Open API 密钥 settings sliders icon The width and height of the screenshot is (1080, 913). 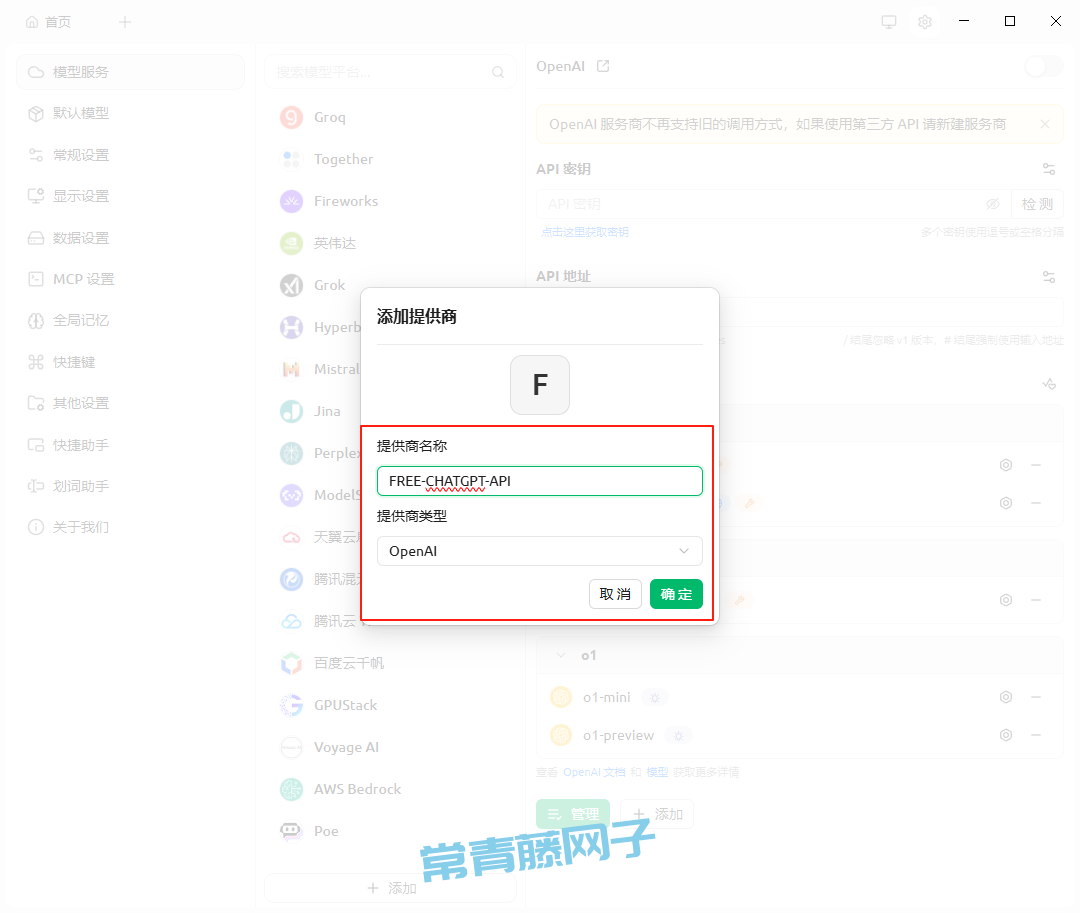(x=1048, y=169)
